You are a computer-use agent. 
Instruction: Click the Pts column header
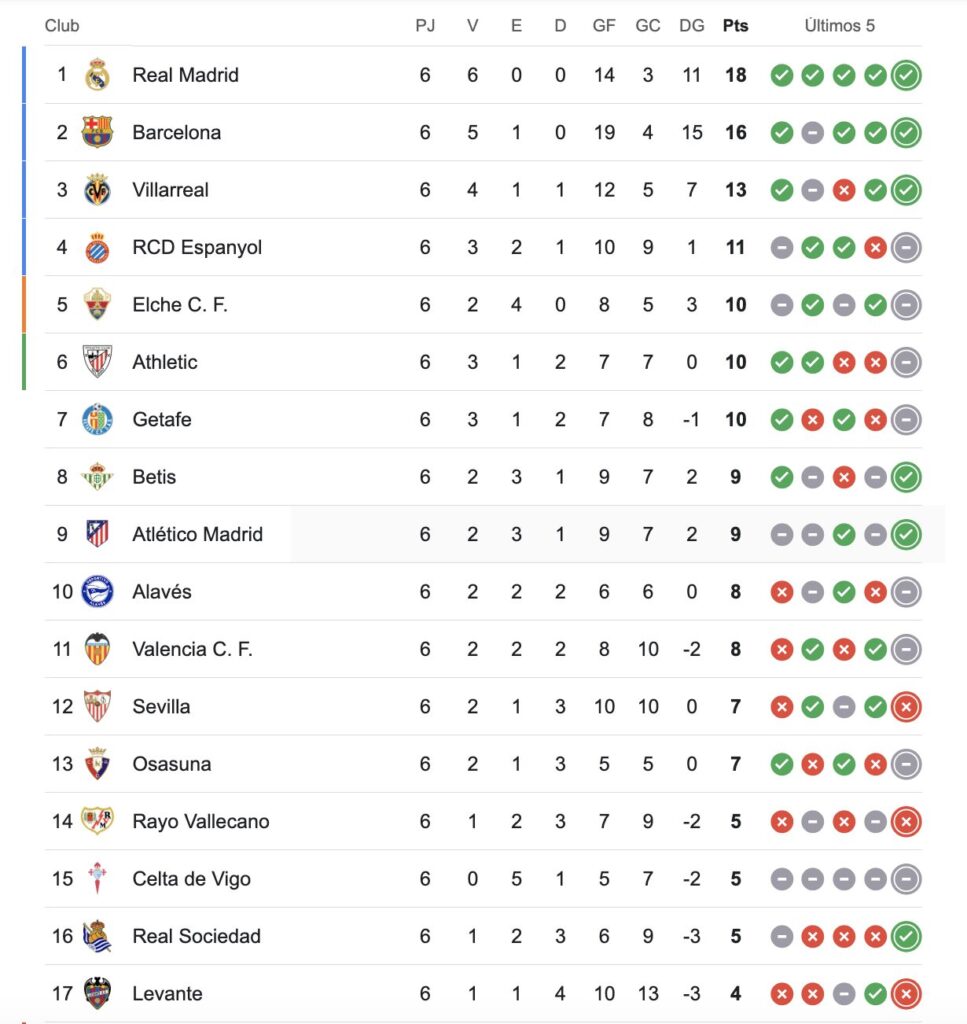(735, 26)
